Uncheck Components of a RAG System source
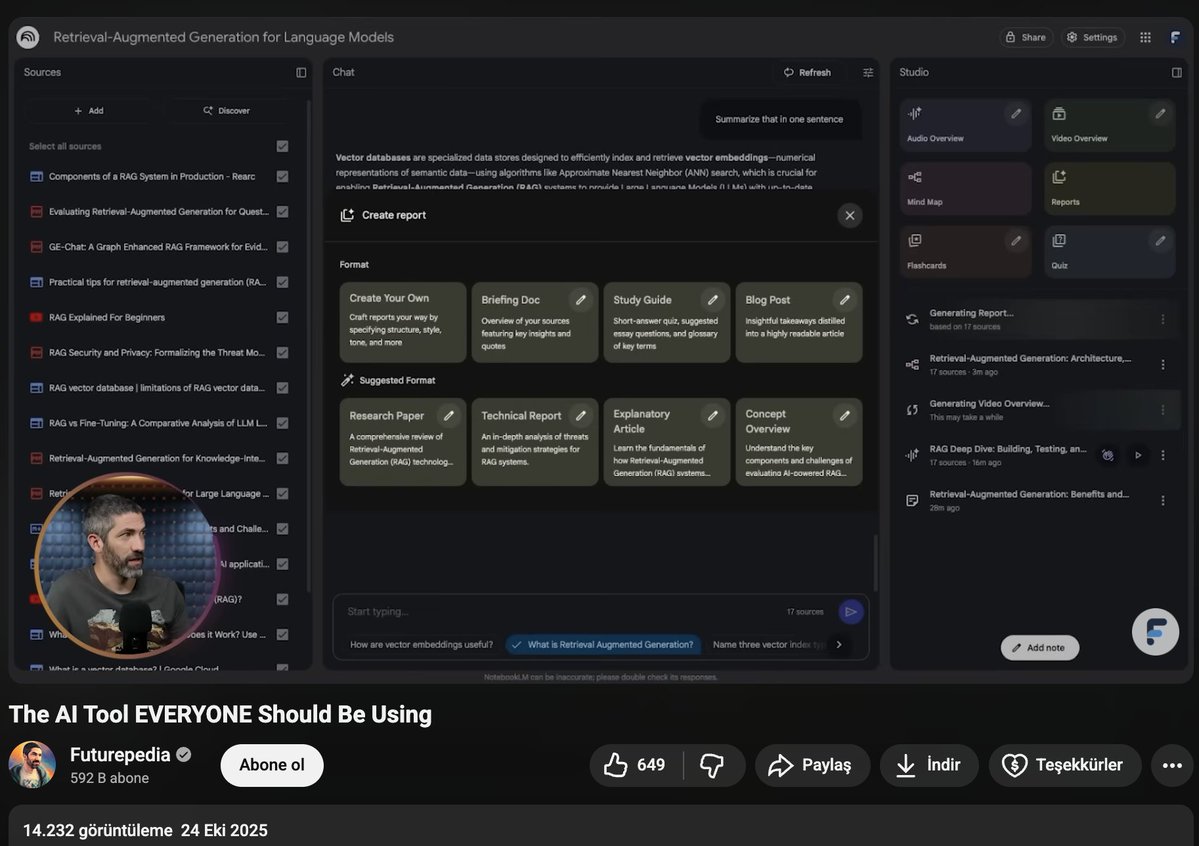Screen dimensions: 1199x846 tap(282, 177)
